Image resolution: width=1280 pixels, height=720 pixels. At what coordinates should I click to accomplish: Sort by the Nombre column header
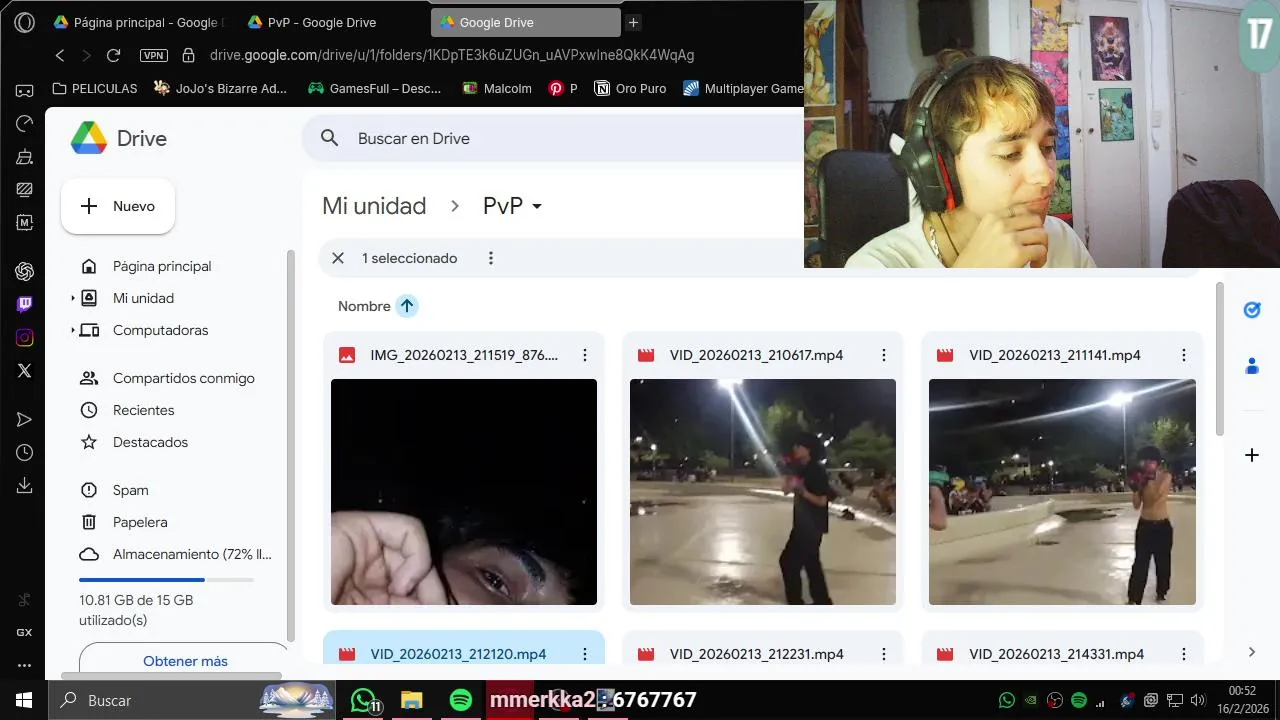364,306
